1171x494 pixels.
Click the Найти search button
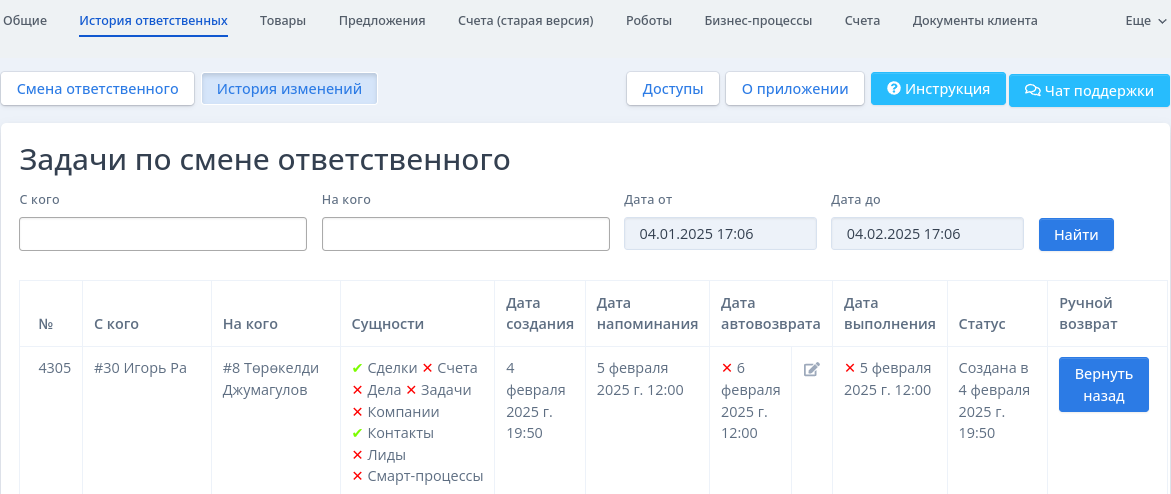[x=1076, y=235]
